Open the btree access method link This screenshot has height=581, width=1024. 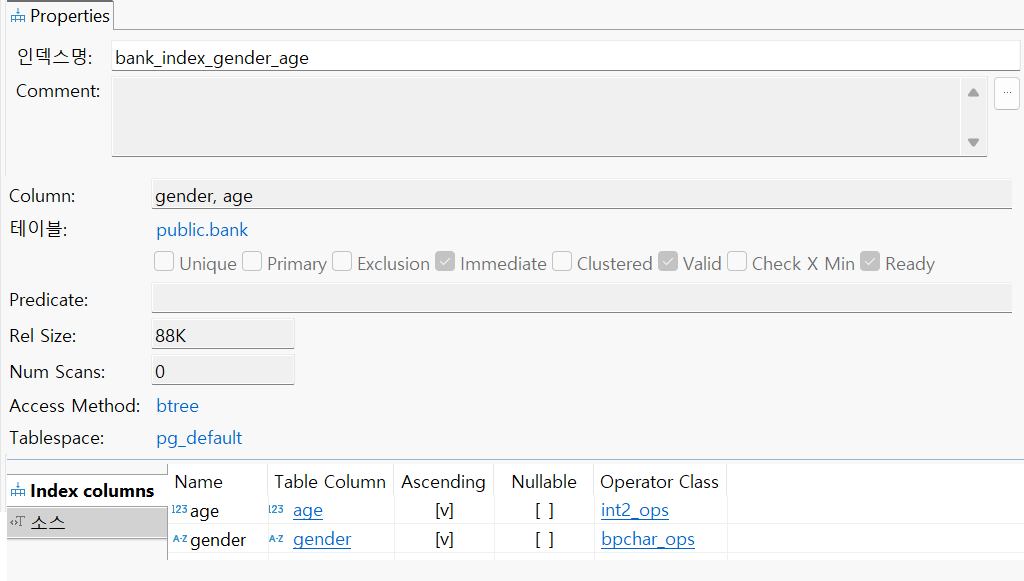(x=178, y=406)
